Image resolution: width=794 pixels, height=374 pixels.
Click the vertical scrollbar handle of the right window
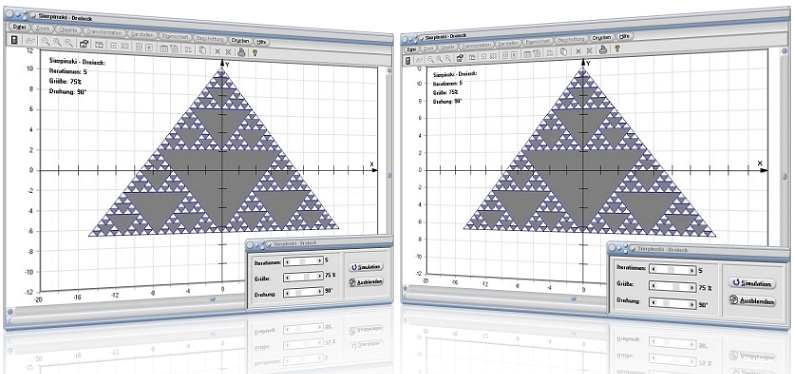[784, 177]
